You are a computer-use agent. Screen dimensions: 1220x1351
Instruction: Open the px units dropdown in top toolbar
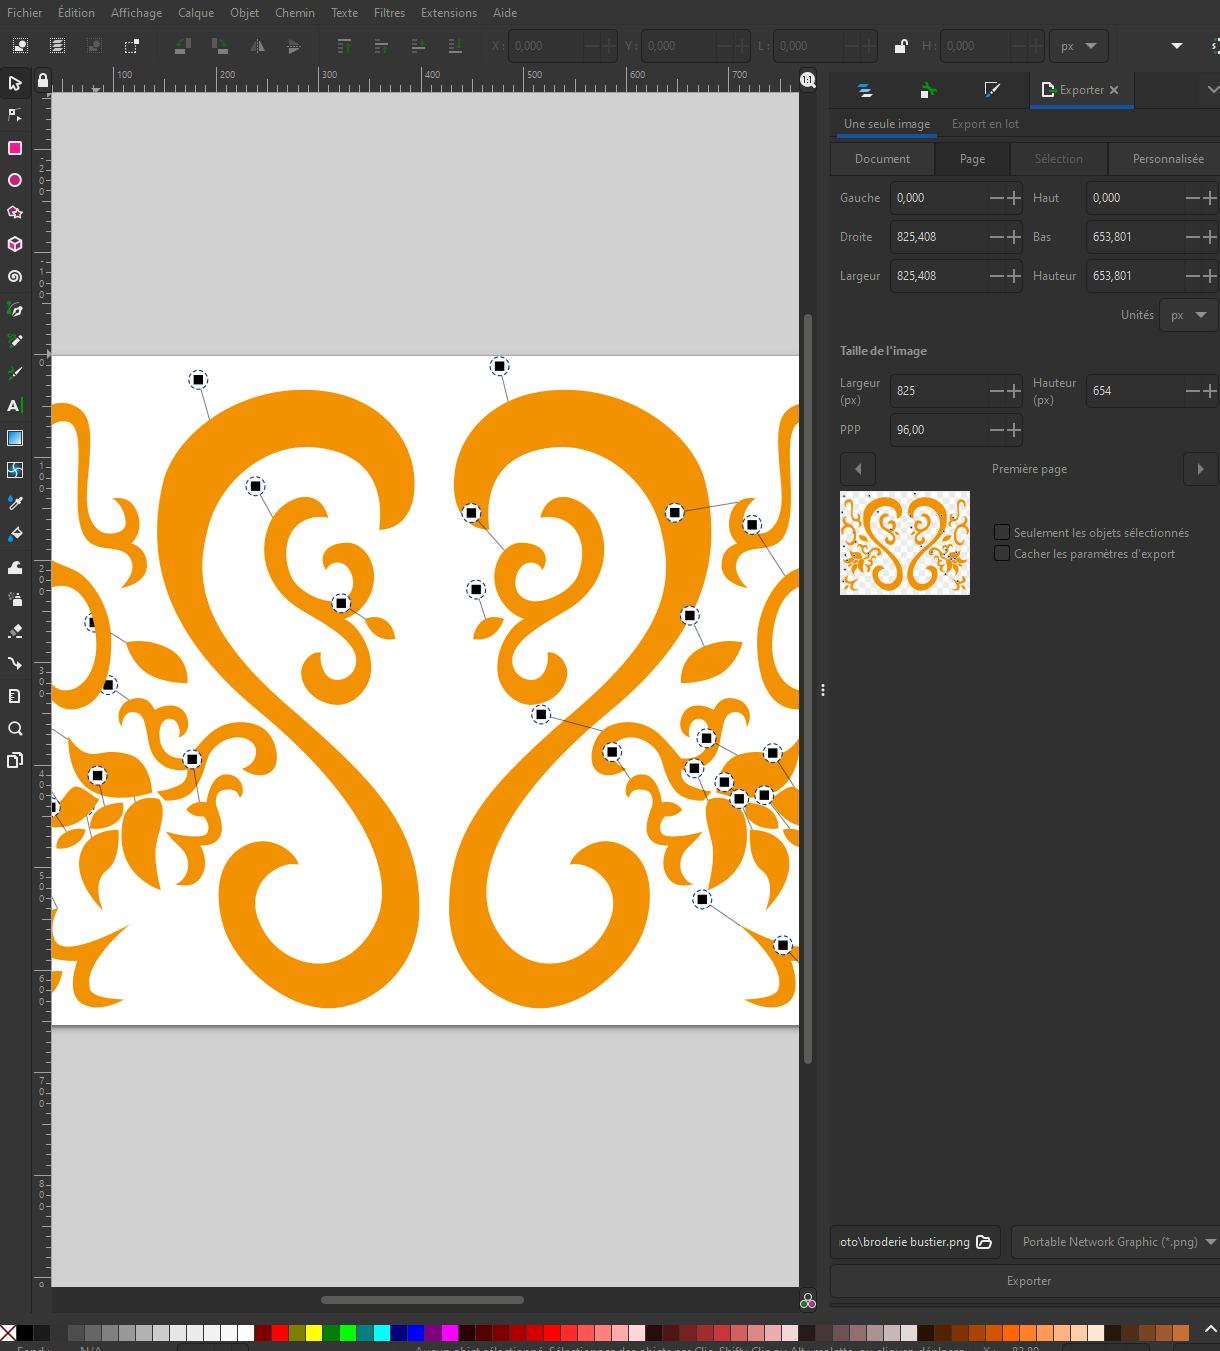coord(1078,46)
